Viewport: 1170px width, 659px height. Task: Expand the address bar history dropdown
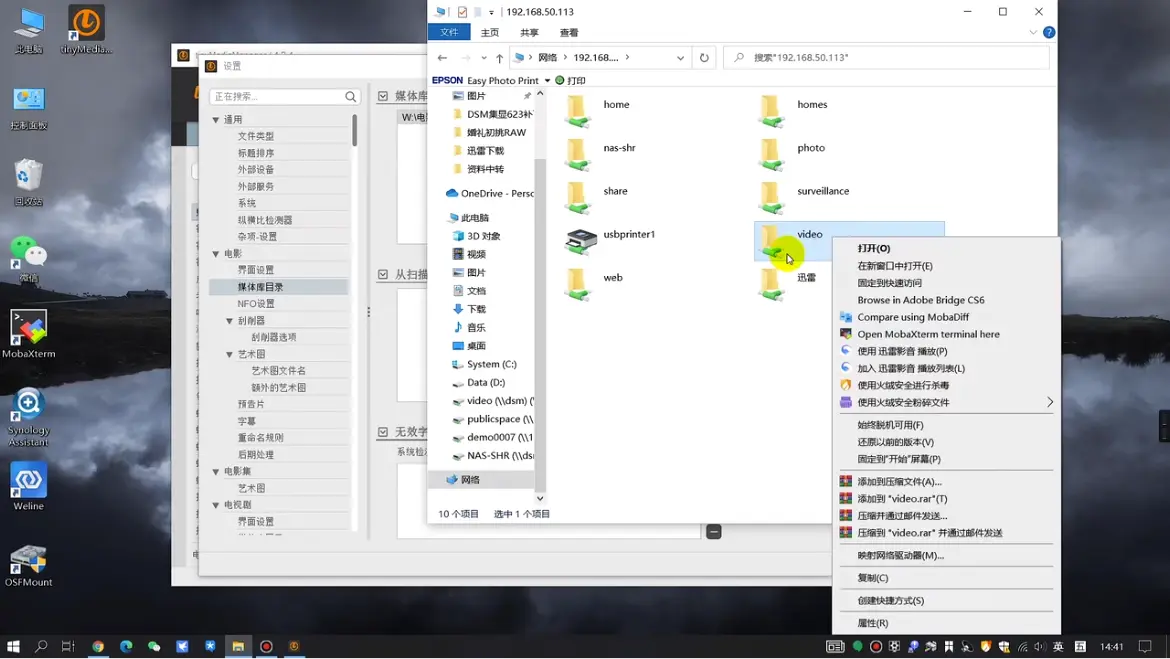[x=680, y=58]
